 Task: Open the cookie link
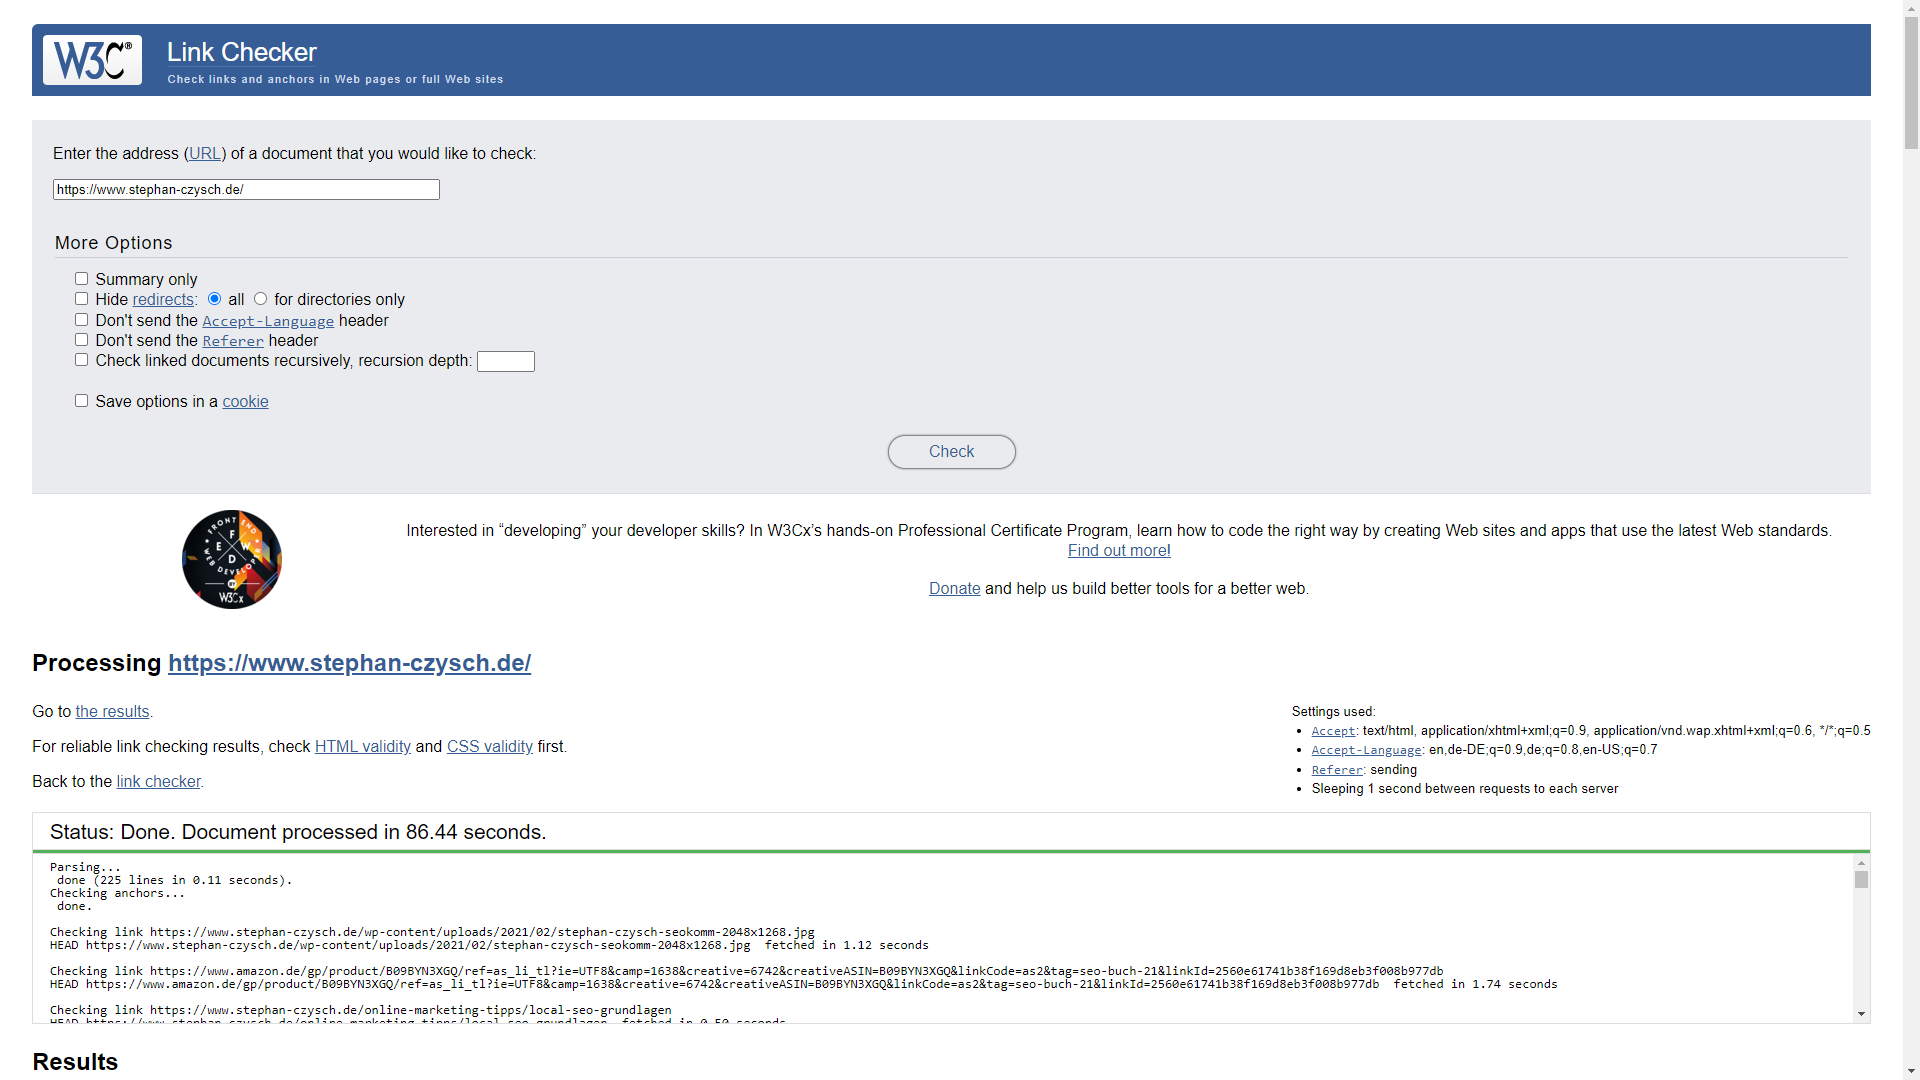pyautogui.click(x=245, y=402)
